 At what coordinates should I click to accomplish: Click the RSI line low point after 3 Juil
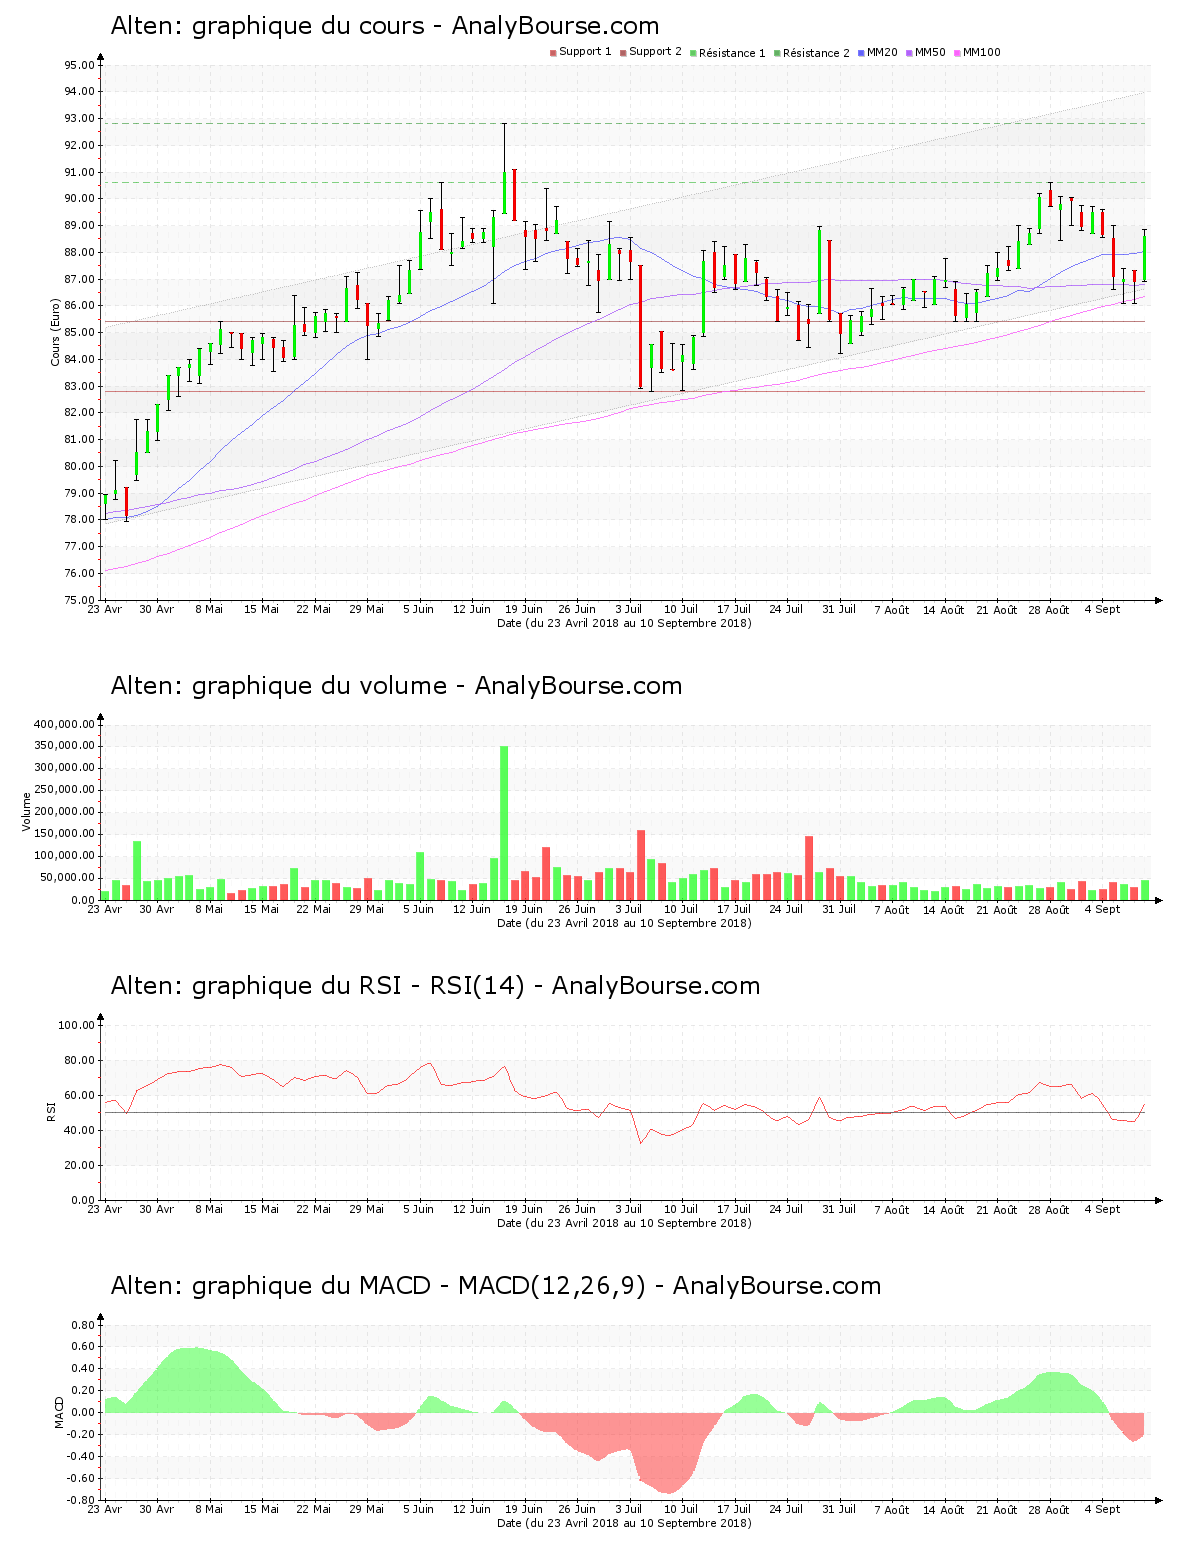(x=641, y=1142)
